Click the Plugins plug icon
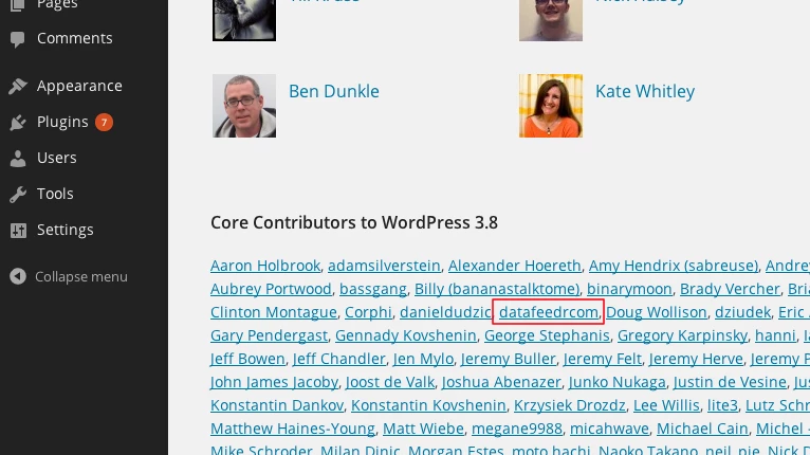Screen dimensions: 810x455 (x=18, y=122)
